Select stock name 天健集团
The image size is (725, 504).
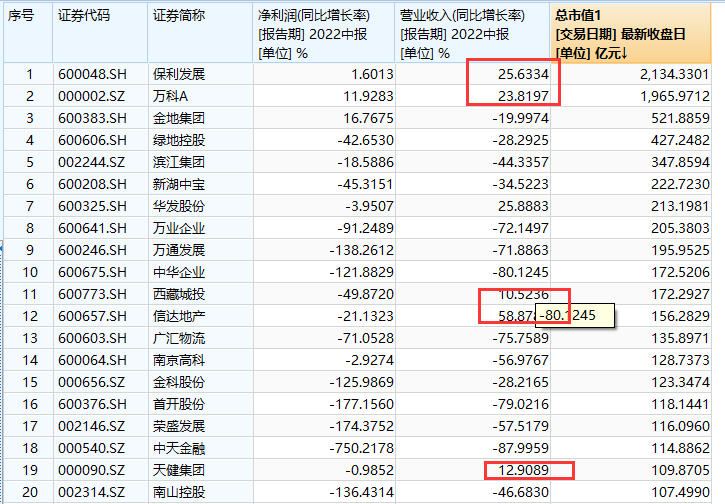(x=179, y=470)
